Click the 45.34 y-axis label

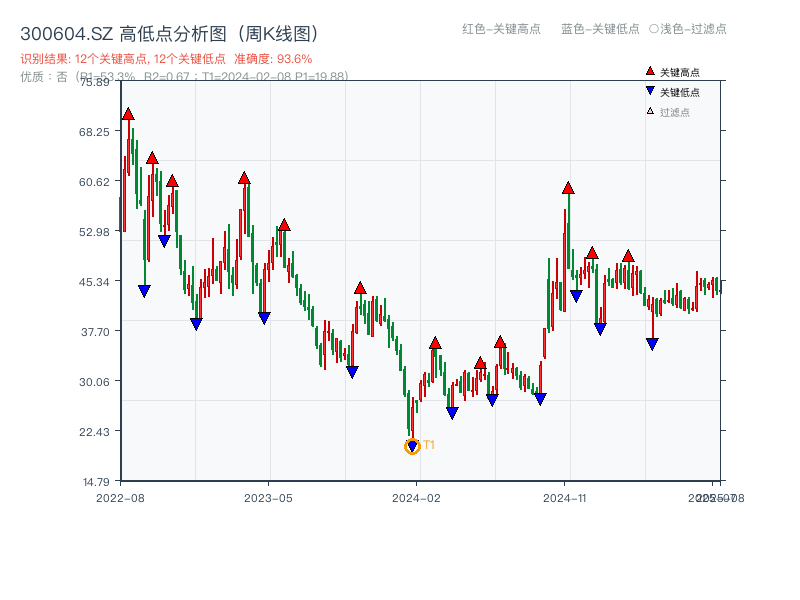pyautogui.click(x=94, y=282)
